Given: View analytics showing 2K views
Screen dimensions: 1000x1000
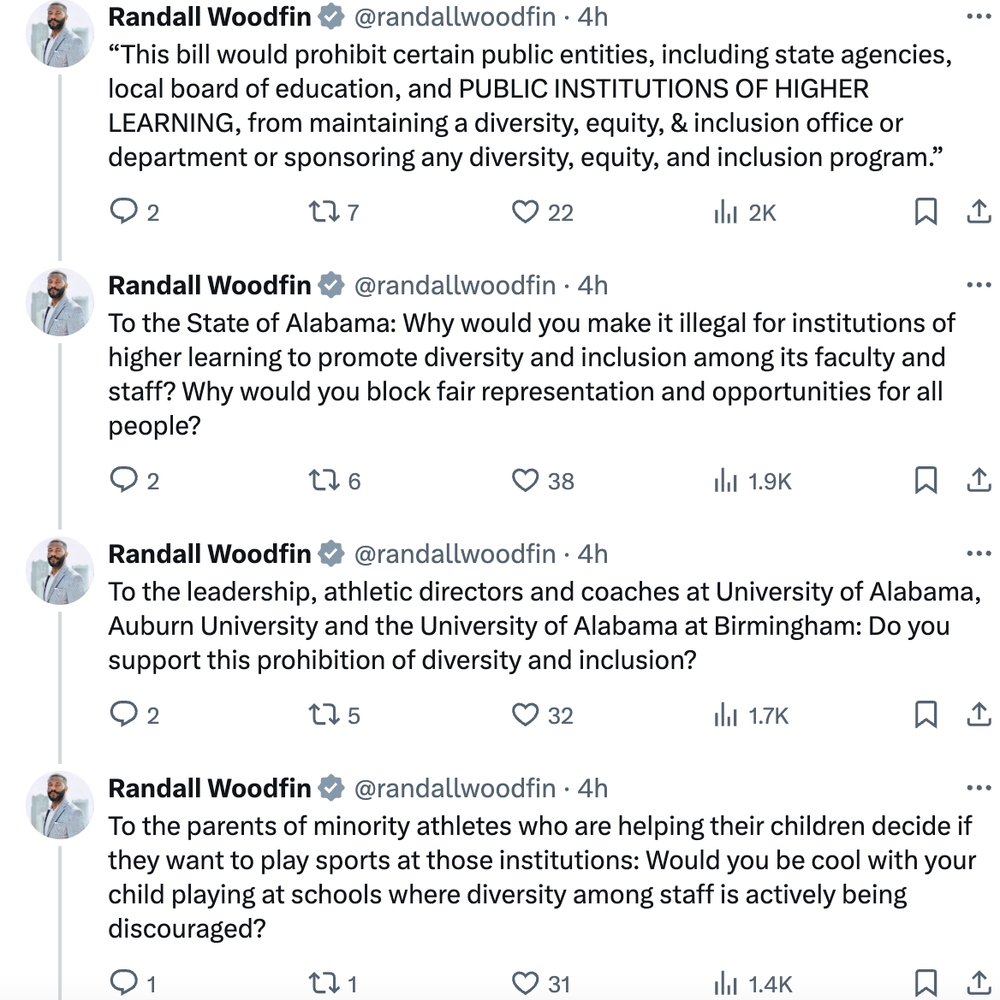Looking at the screenshot, I should pyautogui.click(x=745, y=212).
